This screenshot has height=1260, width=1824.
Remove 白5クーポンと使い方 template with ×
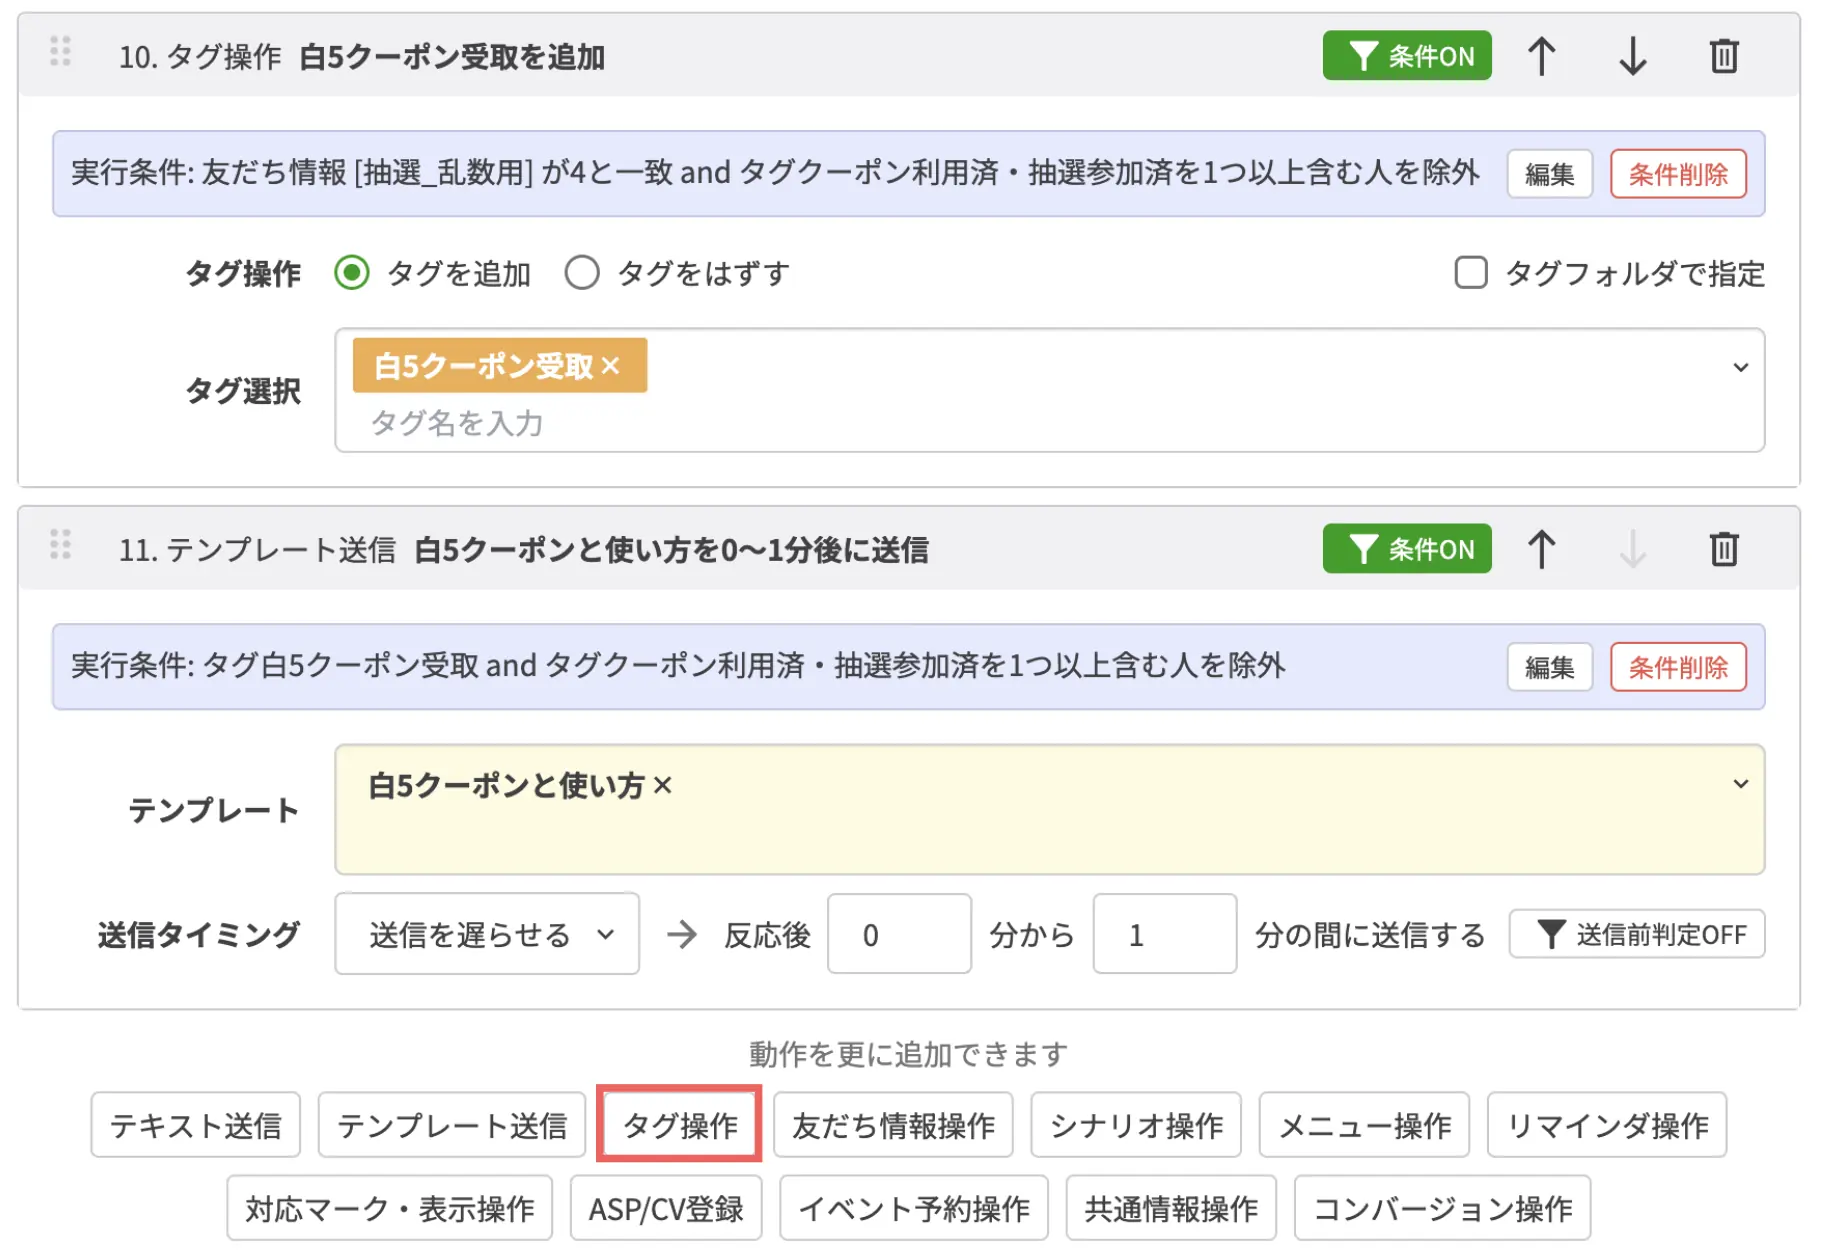coord(662,786)
